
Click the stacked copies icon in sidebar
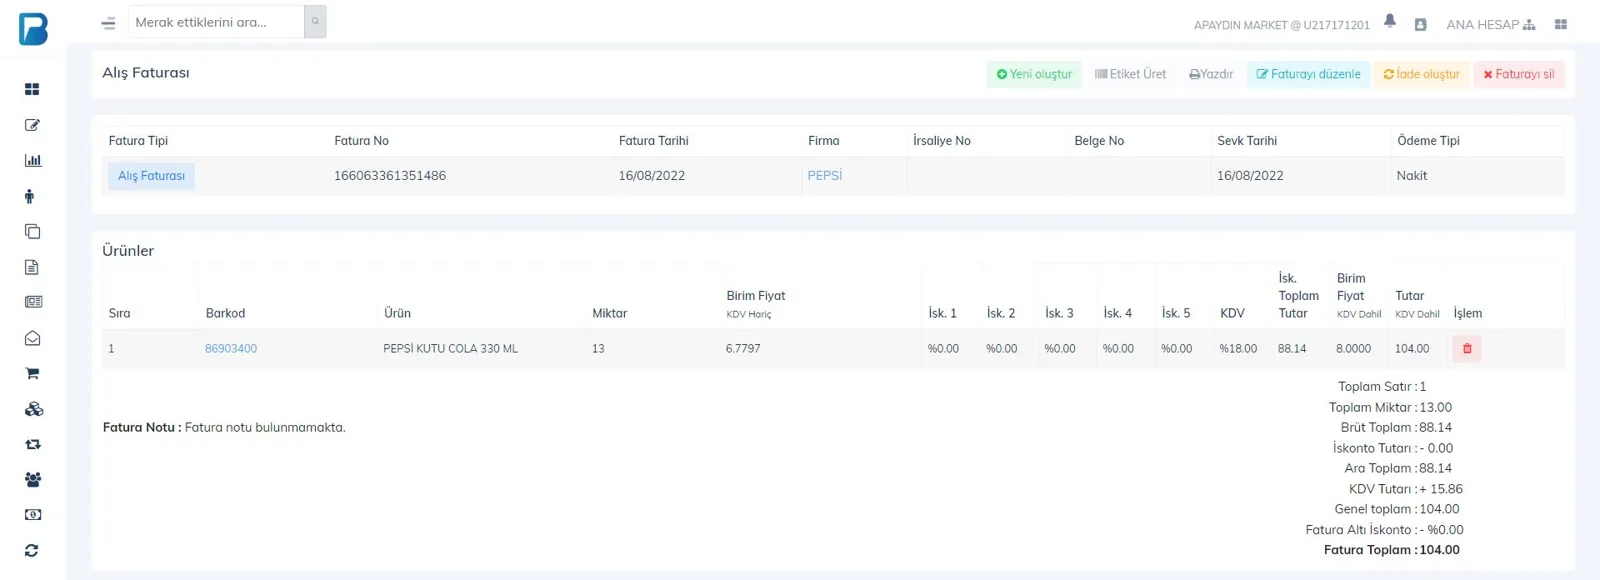coord(32,231)
